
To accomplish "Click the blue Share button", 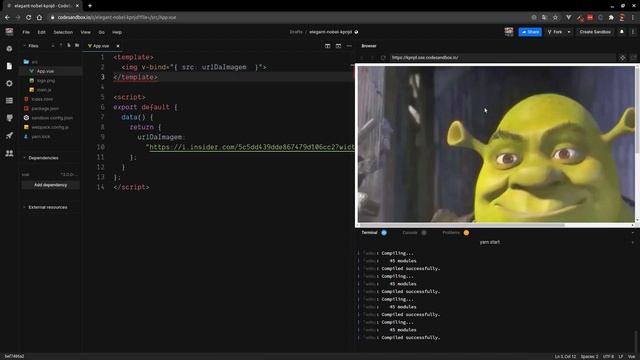I will [x=530, y=32].
